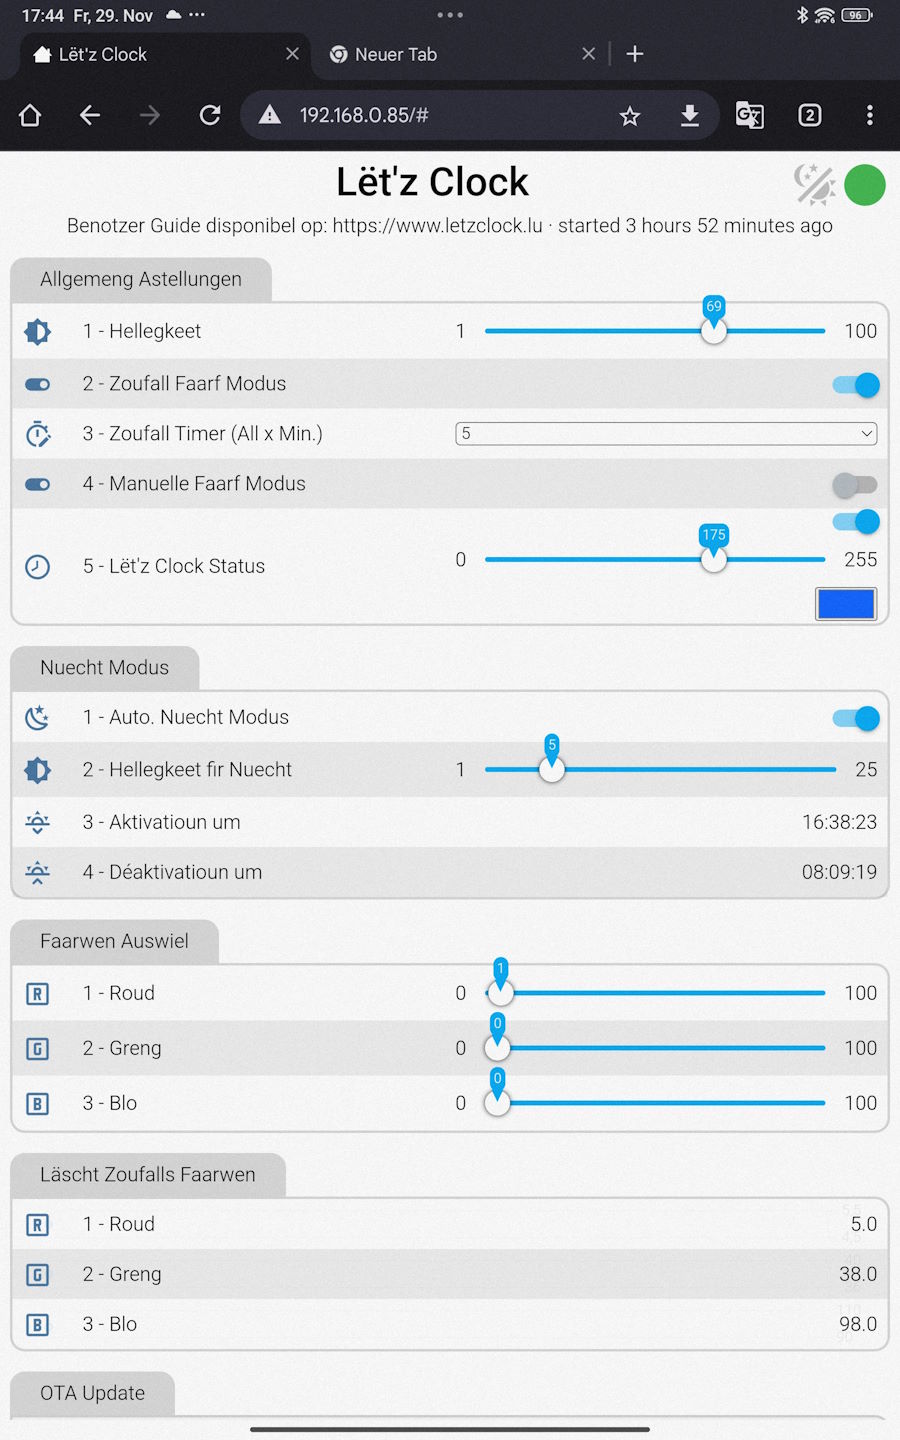Click the green status circle icon
Viewport: 900px width, 1440px height.
click(x=865, y=185)
